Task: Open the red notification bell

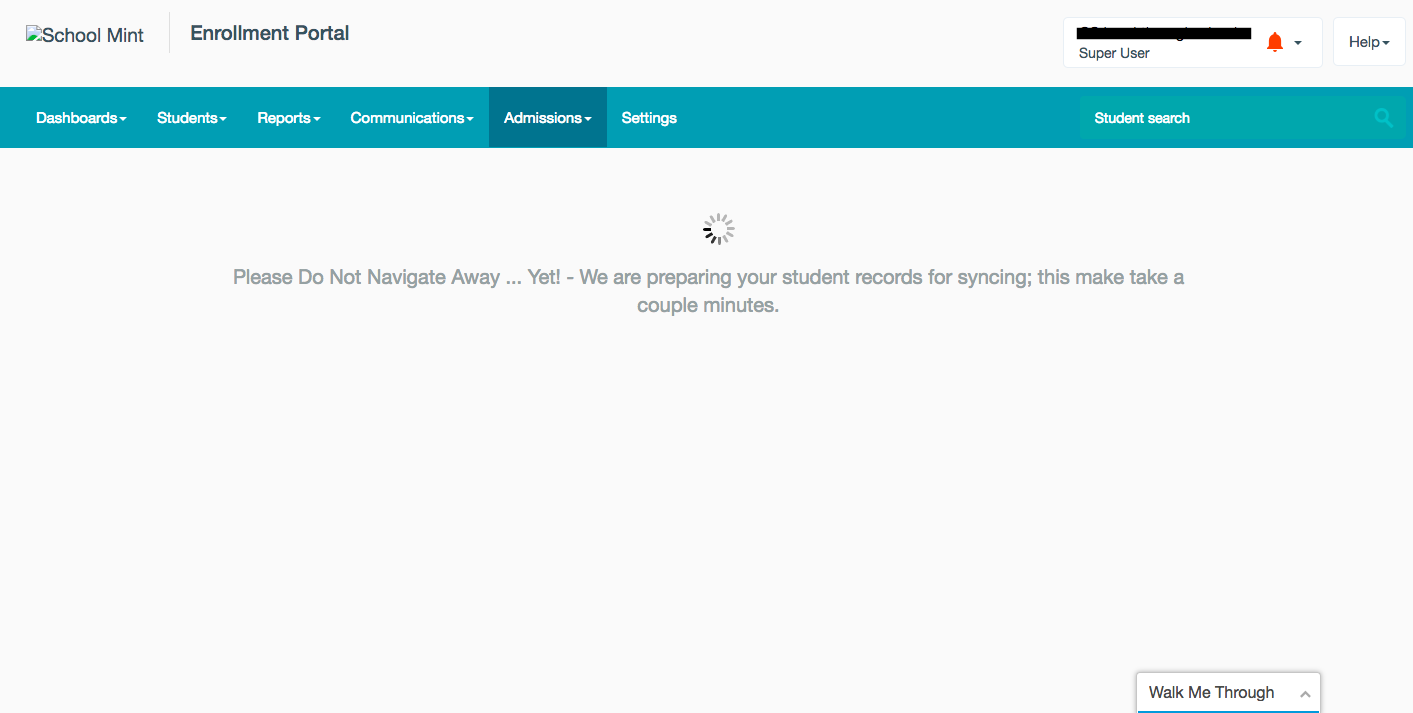Action: 1274,42
